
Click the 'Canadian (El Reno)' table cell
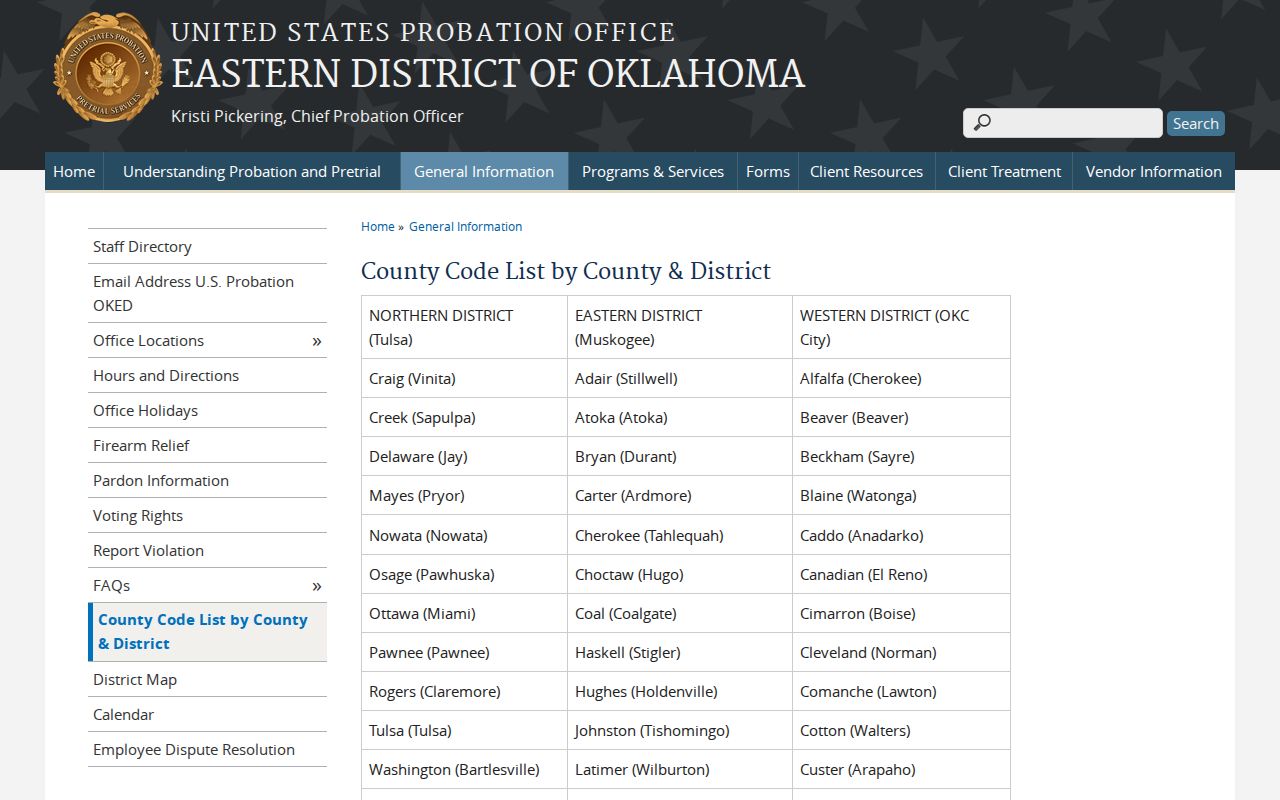coord(901,574)
